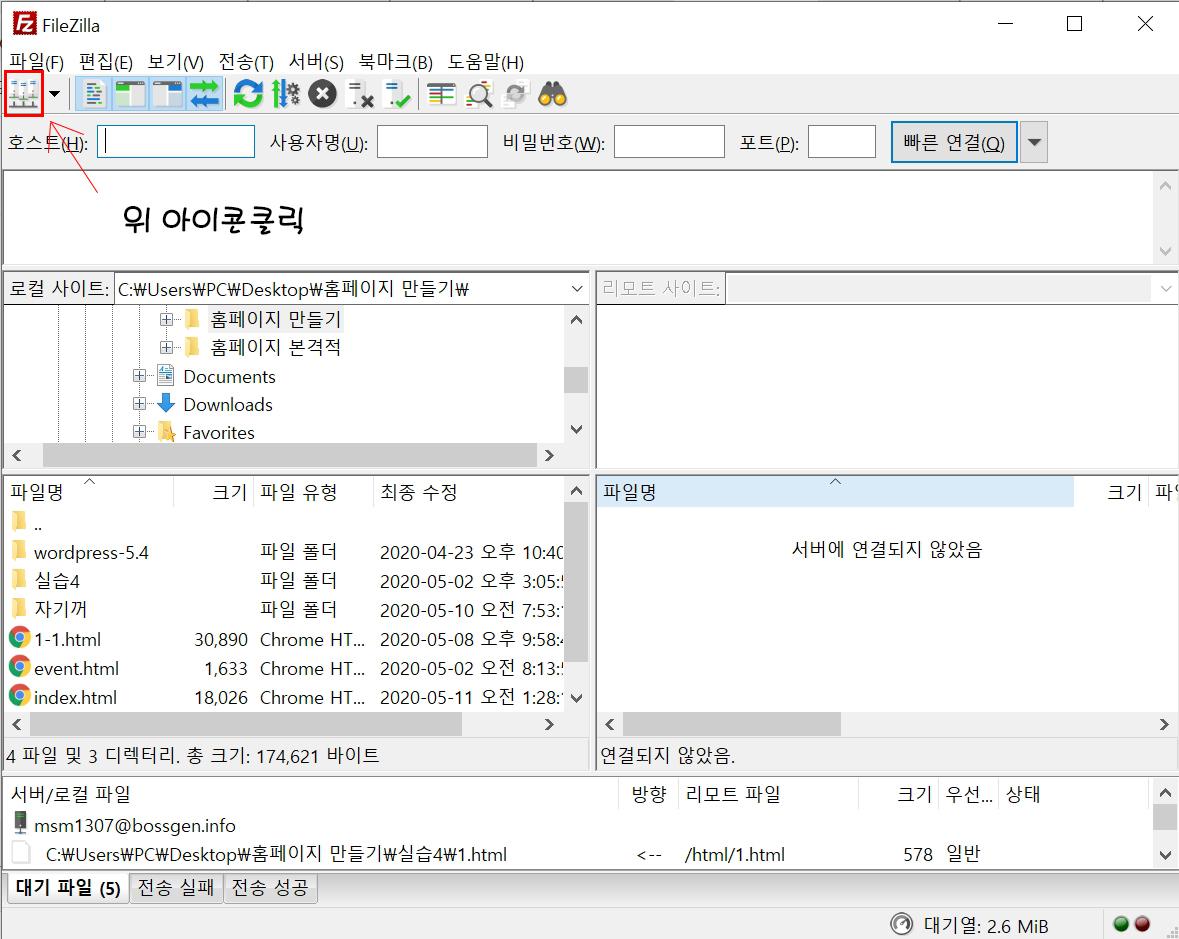
Task: Click the queue speed limit gauge icon
Action: pos(901,925)
